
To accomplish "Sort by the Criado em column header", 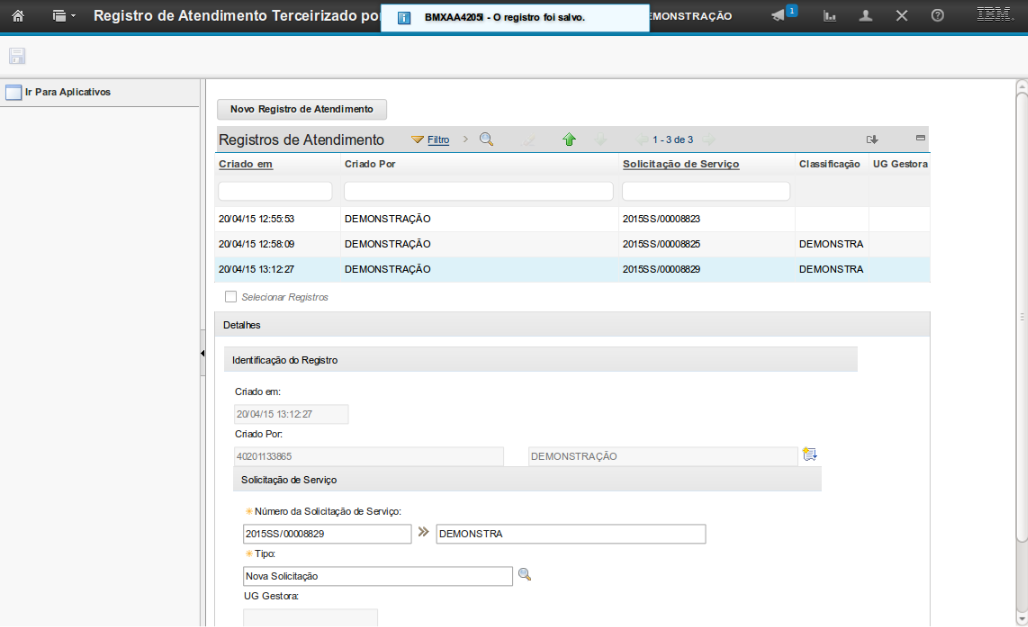I will coord(246,164).
